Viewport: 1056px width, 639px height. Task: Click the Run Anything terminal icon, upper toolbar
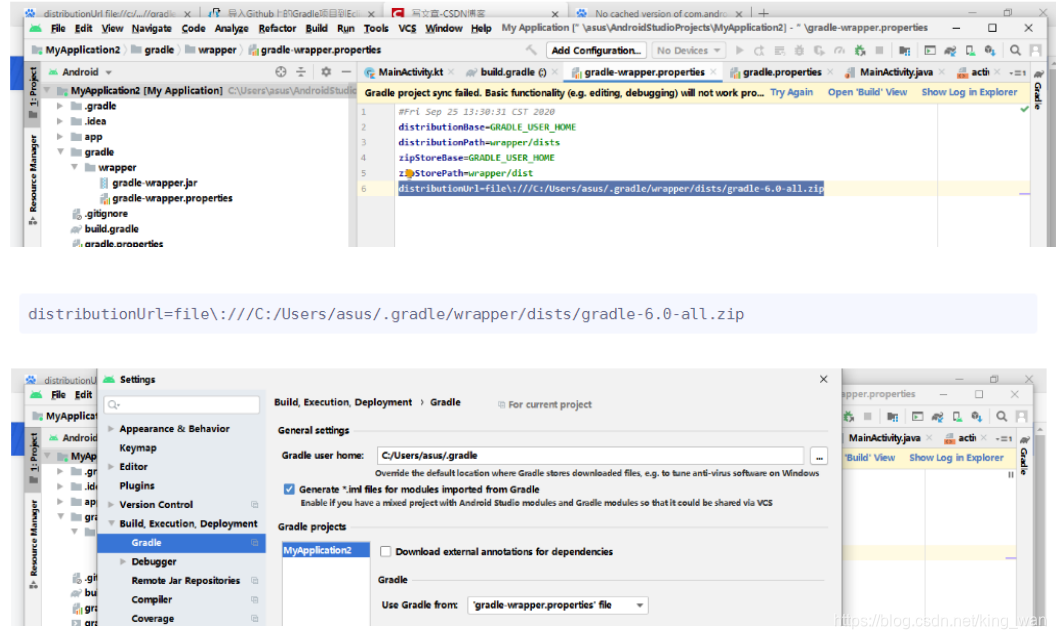[930, 51]
